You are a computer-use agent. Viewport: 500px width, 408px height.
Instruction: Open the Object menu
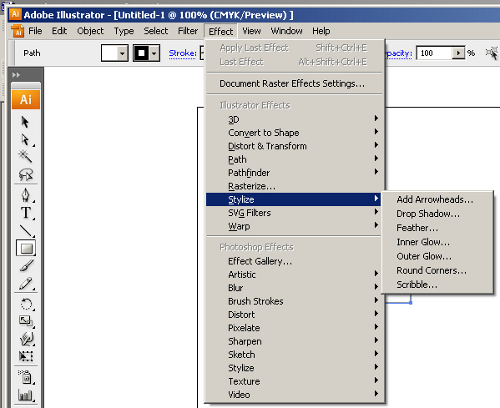click(90, 31)
